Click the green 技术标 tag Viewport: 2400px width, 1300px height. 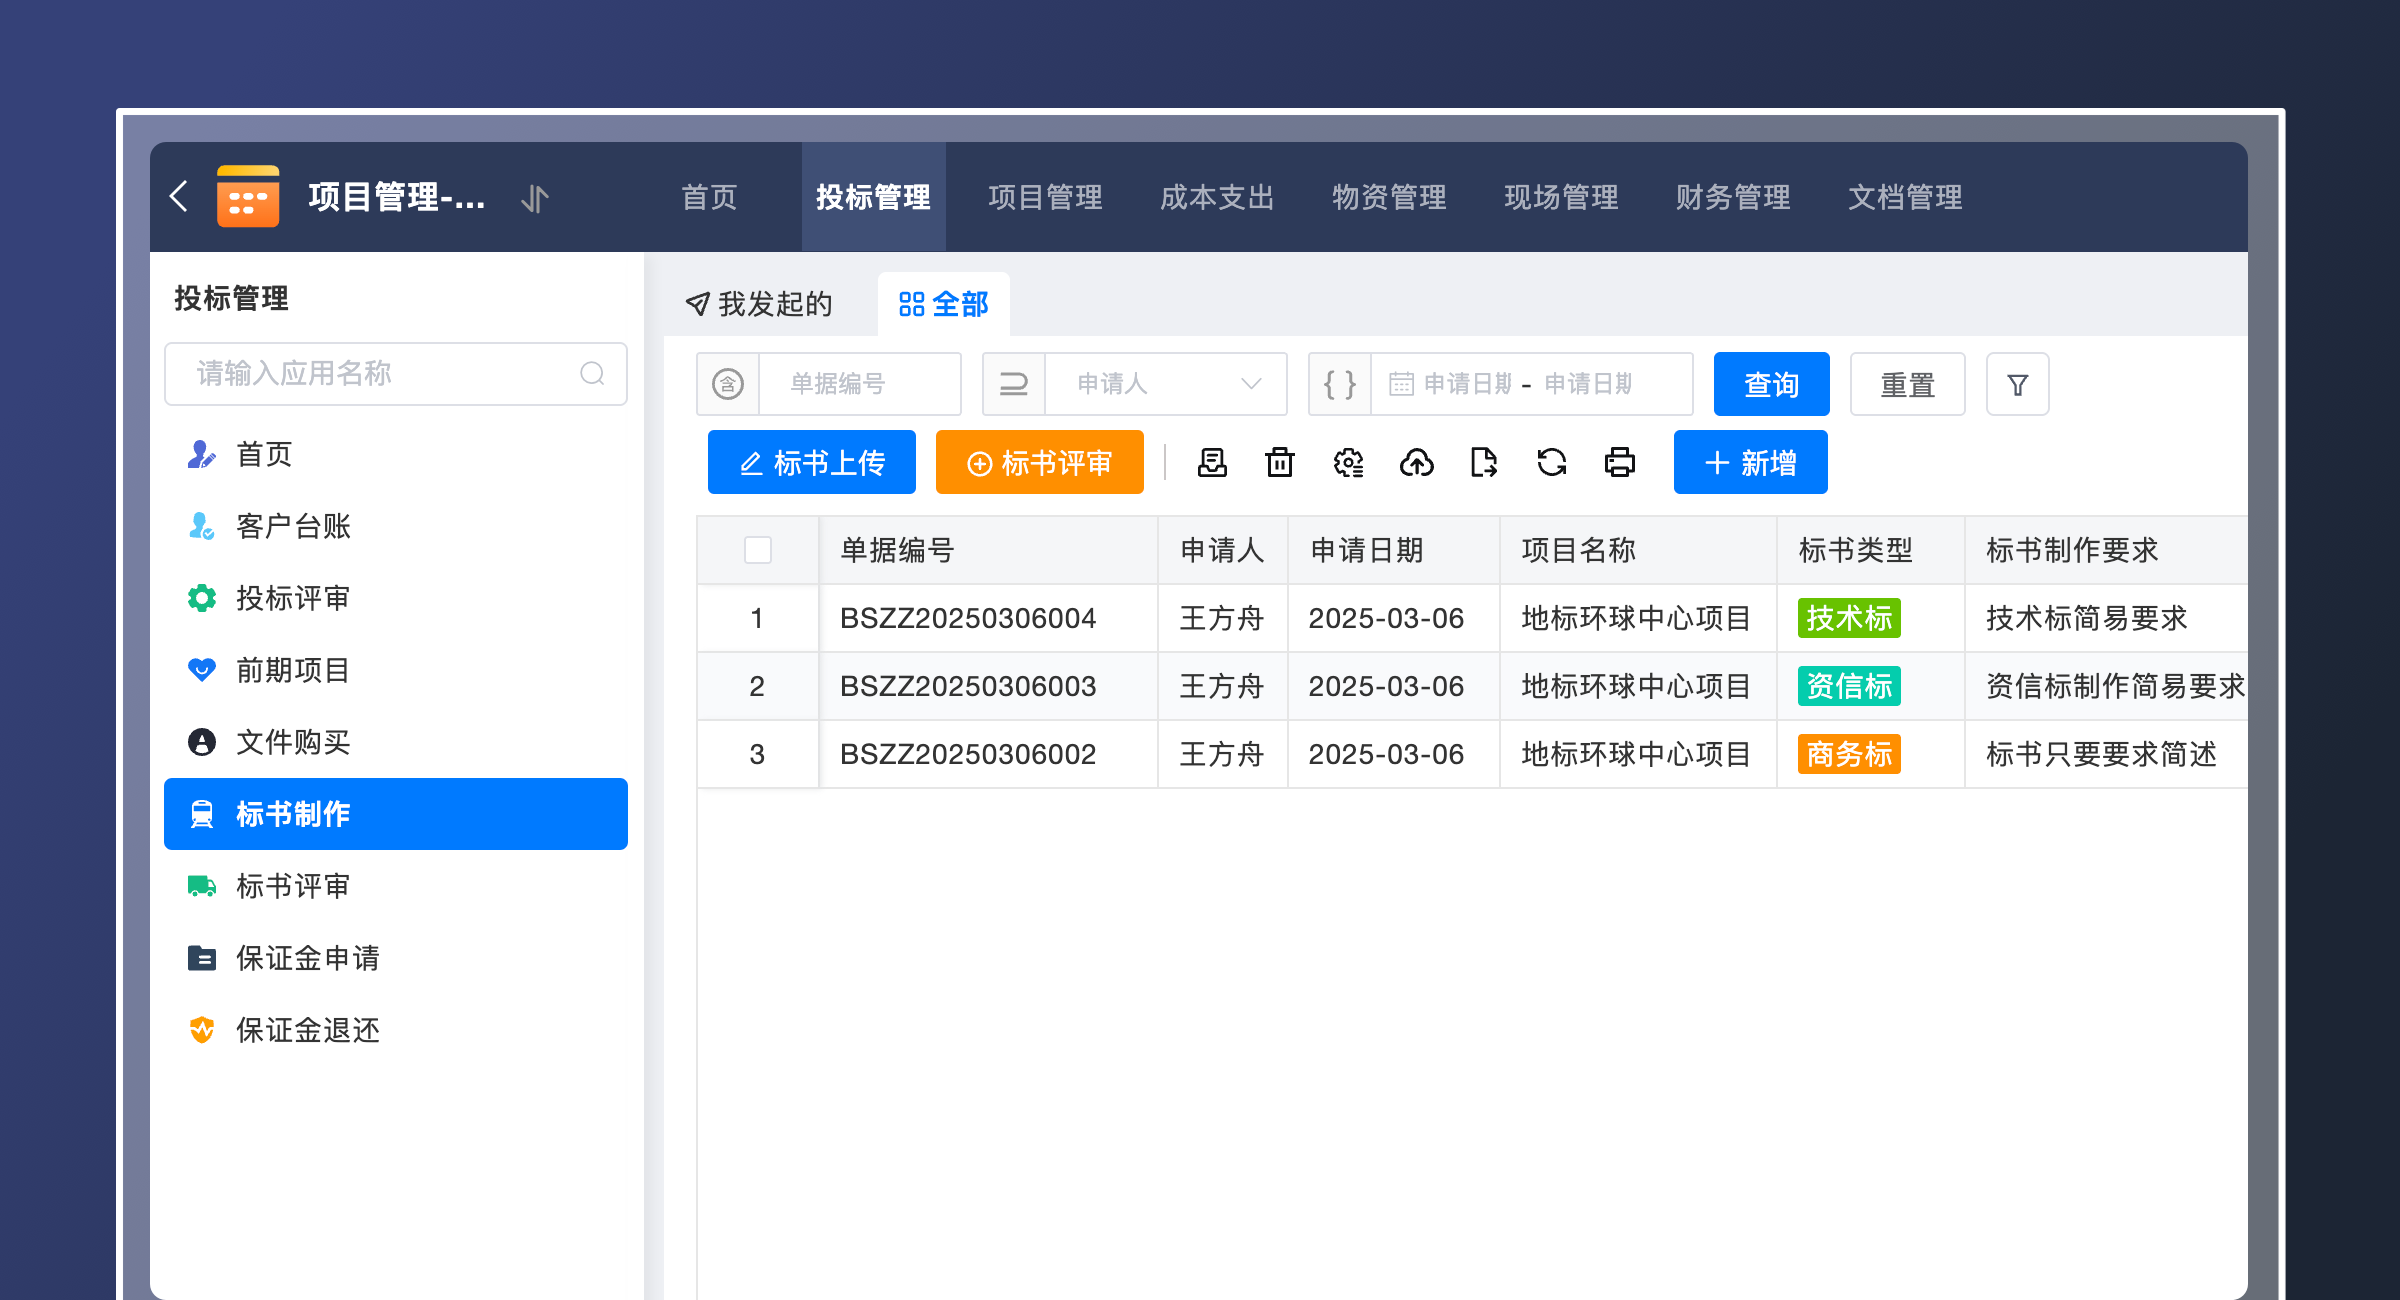pyautogui.click(x=1848, y=618)
